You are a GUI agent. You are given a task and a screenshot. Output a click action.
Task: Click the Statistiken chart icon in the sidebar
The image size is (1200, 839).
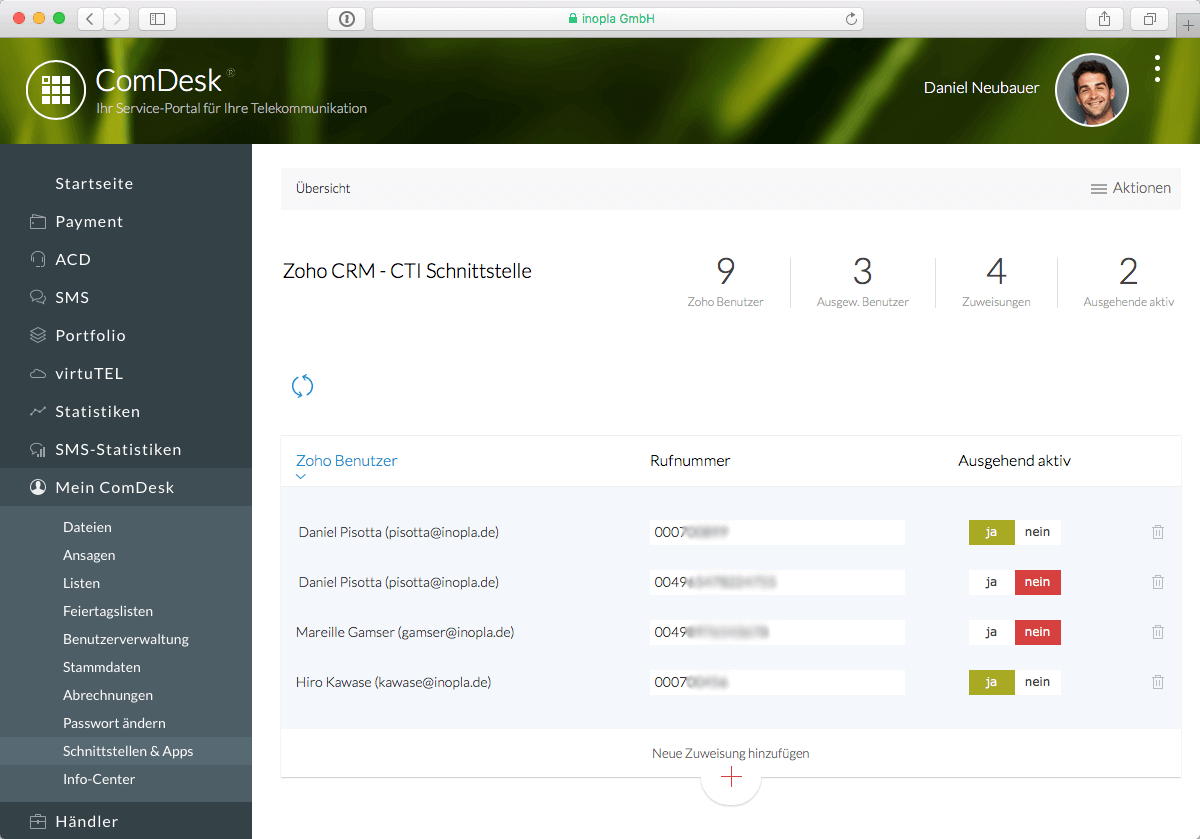(x=38, y=412)
